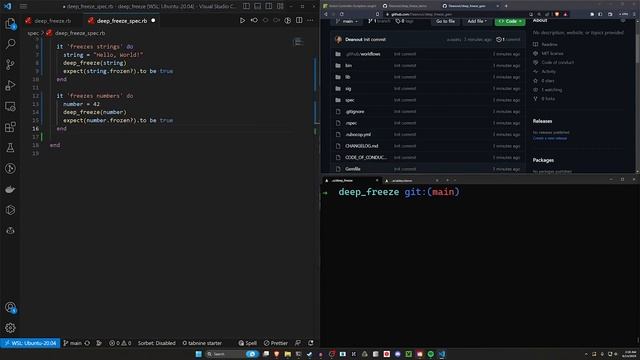Open the Search view in VS Code
The image size is (640, 360).
(x=11, y=44)
